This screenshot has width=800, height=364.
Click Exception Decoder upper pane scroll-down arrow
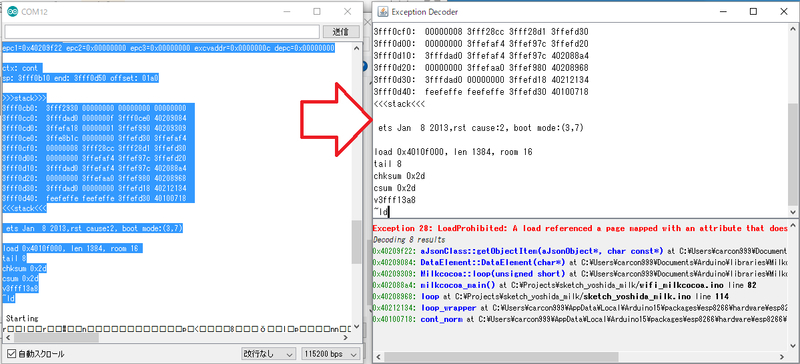tap(792, 211)
